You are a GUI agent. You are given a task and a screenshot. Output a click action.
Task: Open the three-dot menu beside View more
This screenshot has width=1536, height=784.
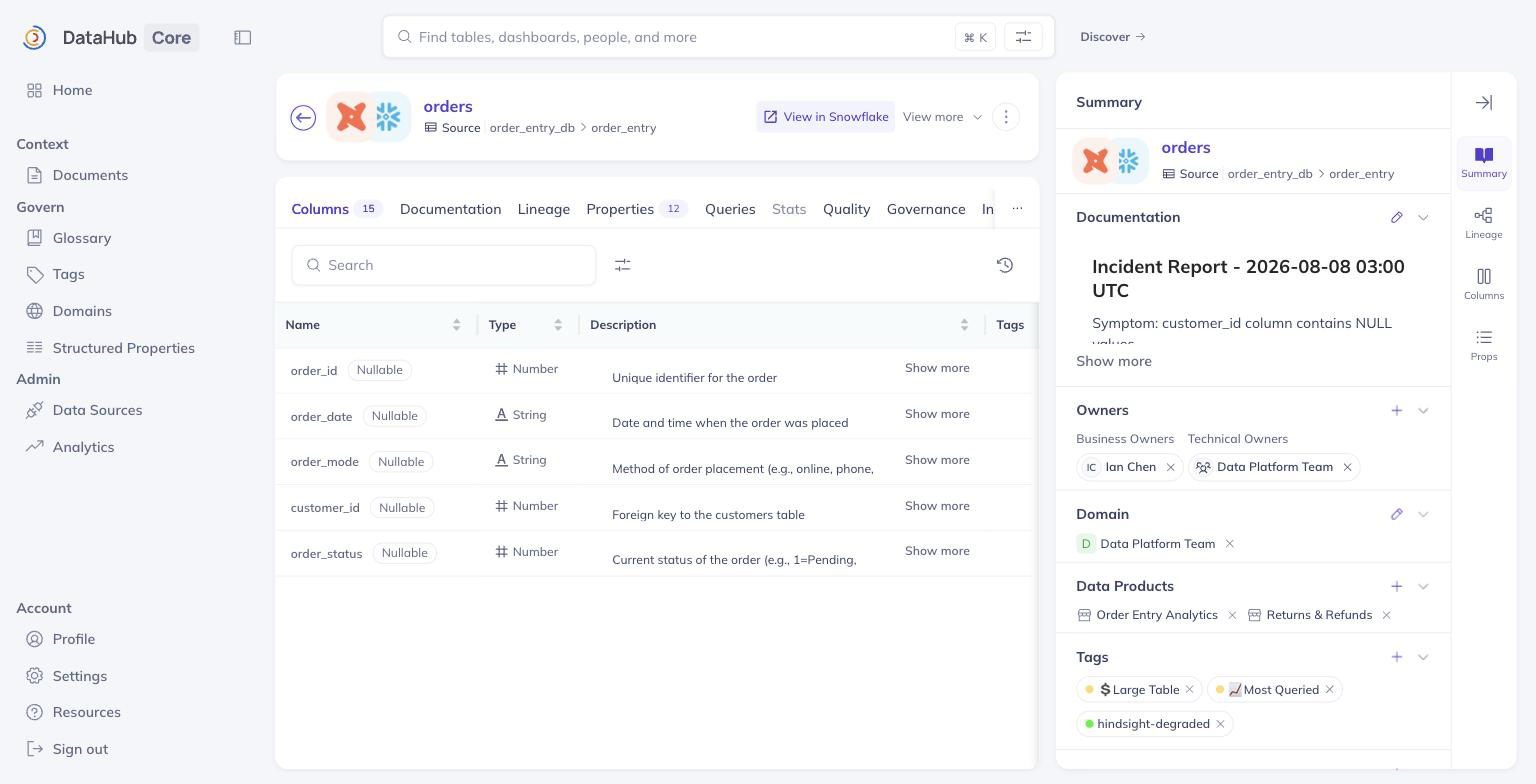coord(1006,117)
